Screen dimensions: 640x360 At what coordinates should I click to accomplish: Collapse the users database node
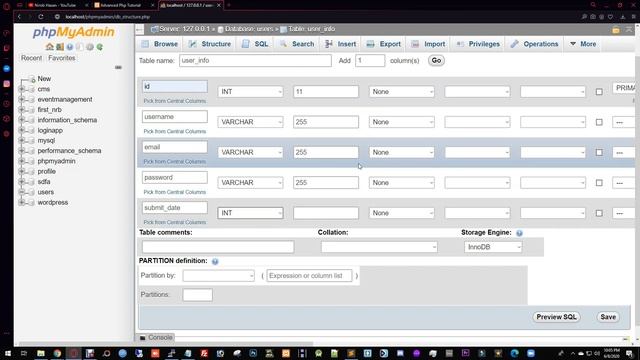22,192
